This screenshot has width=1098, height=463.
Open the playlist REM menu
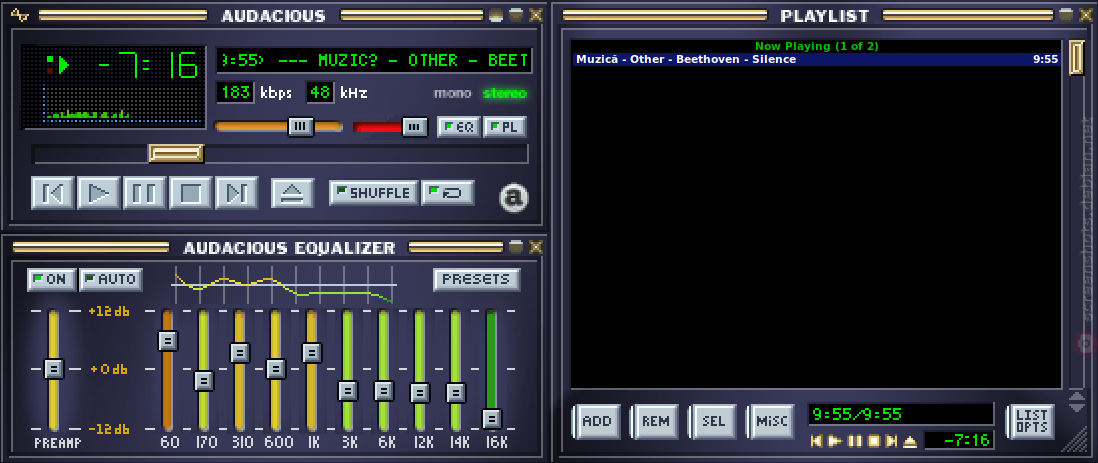[x=655, y=422]
